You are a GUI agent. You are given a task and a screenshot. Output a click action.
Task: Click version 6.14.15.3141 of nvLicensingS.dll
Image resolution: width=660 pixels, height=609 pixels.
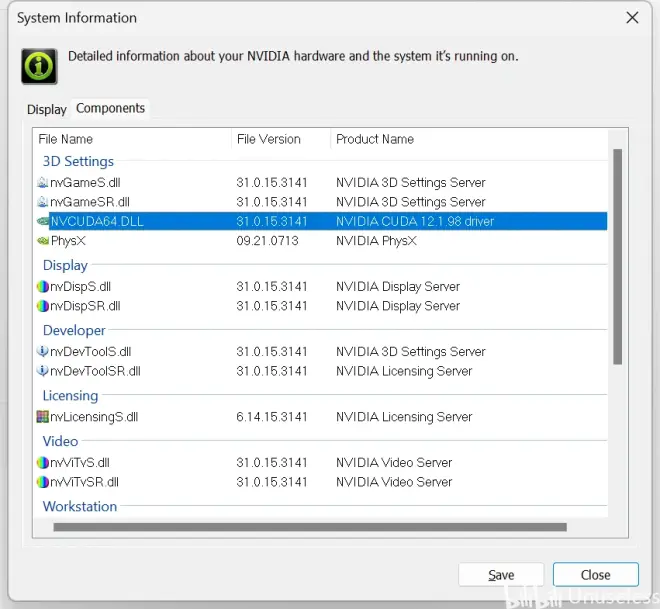[x=271, y=417]
